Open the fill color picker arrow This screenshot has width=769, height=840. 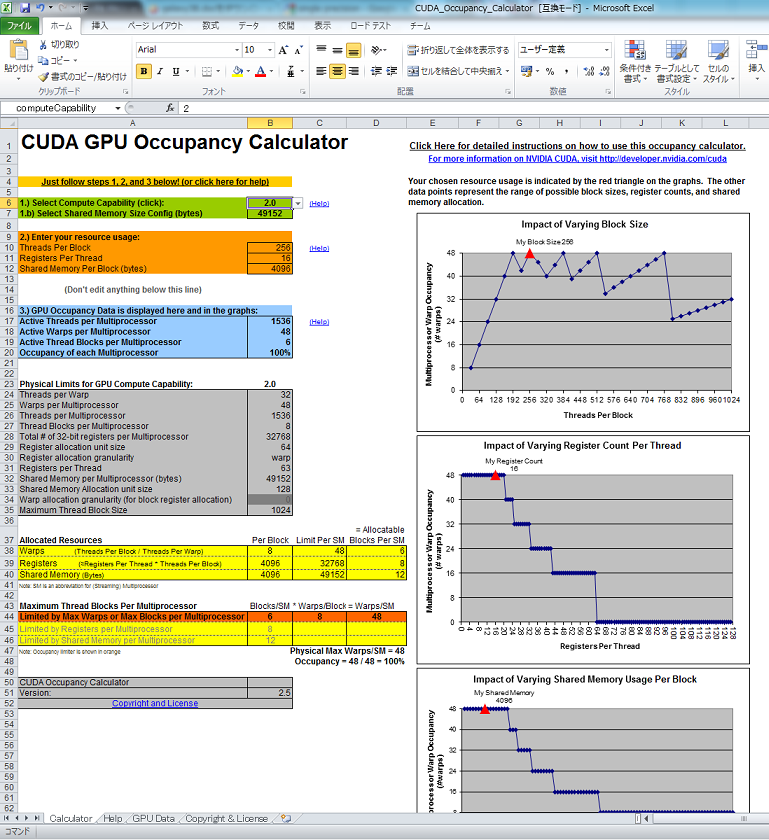click(x=247, y=71)
